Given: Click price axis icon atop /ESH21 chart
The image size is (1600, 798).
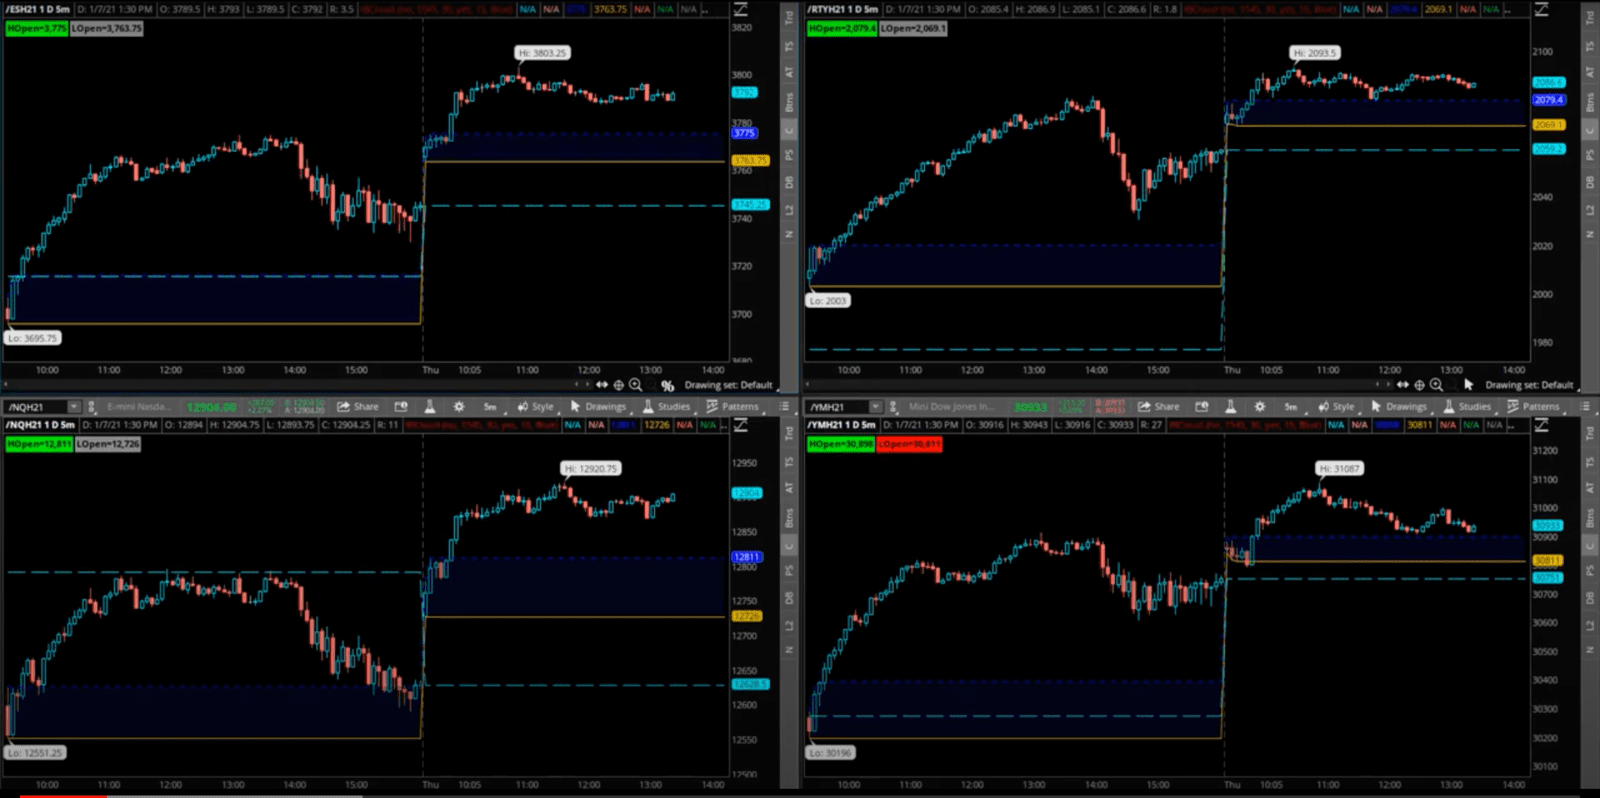Looking at the screenshot, I should [741, 9].
